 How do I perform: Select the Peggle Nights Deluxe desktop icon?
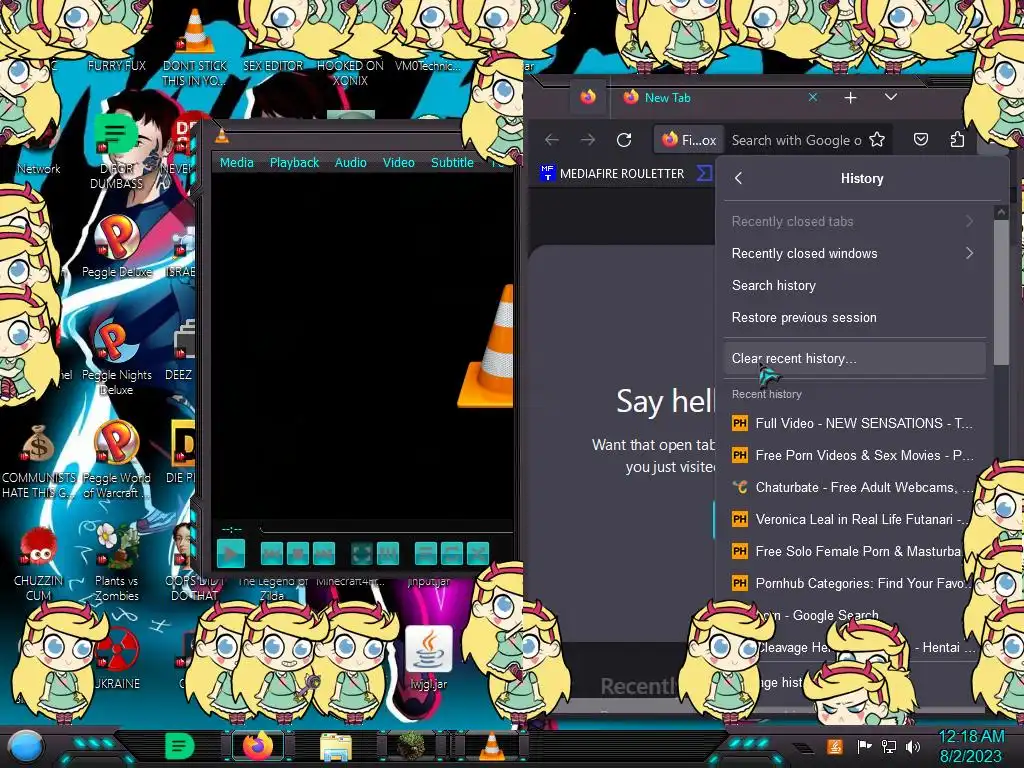click(x=117, y=359)
